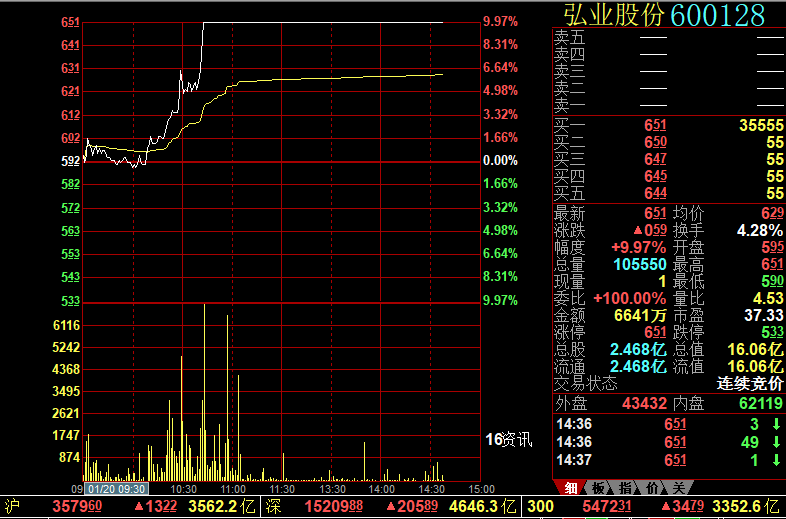
Task: Select the 买一 bid volume 35555
Action: click(761, 125)
